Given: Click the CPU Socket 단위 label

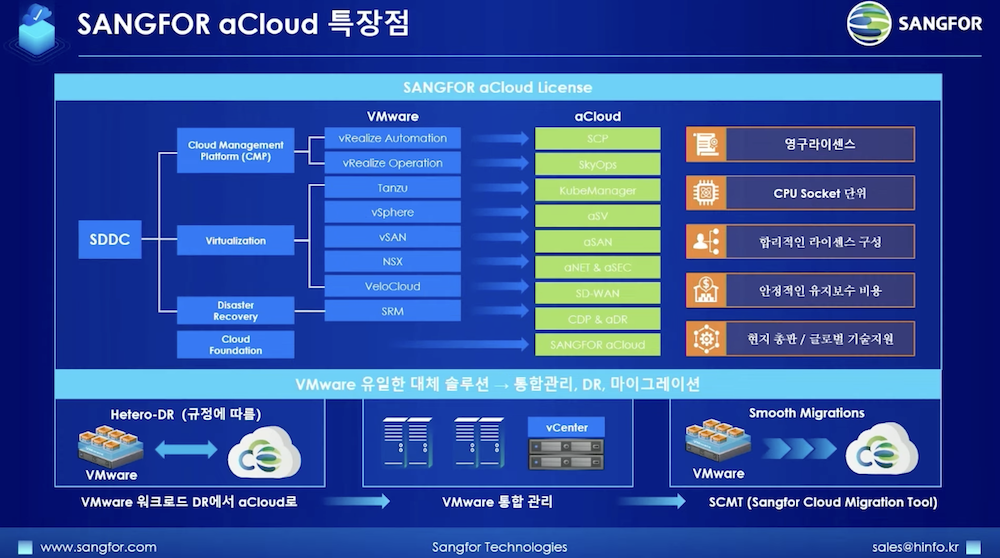Looking at the screenshot, I should (820, 193).
